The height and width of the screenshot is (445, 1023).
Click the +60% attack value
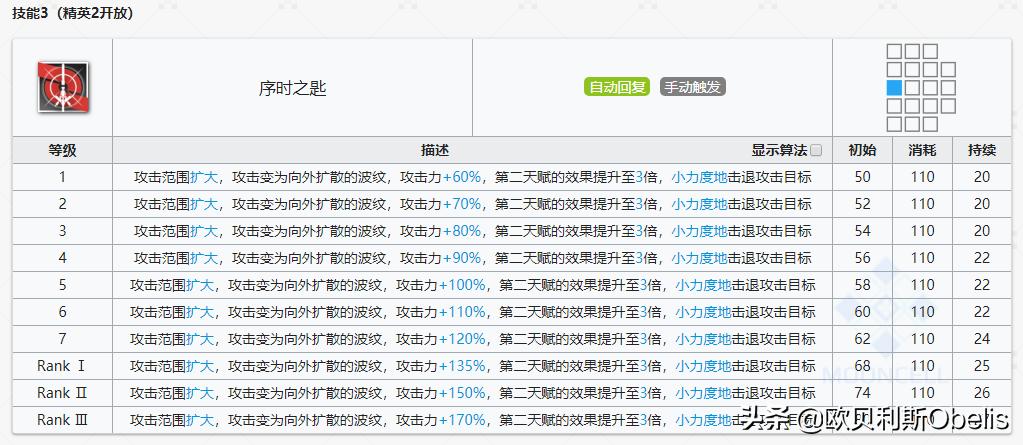pos(462,177)
